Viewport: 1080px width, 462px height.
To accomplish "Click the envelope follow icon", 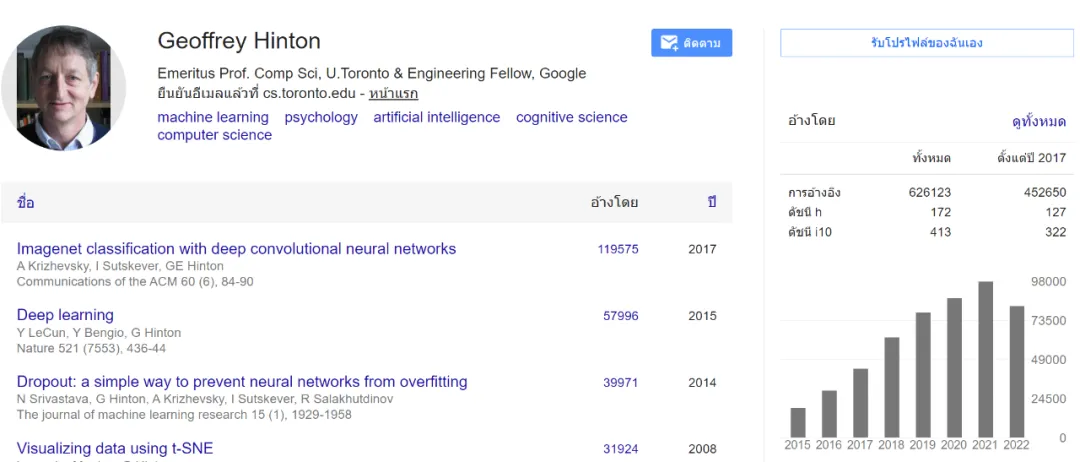I will (x=667, y=43).
